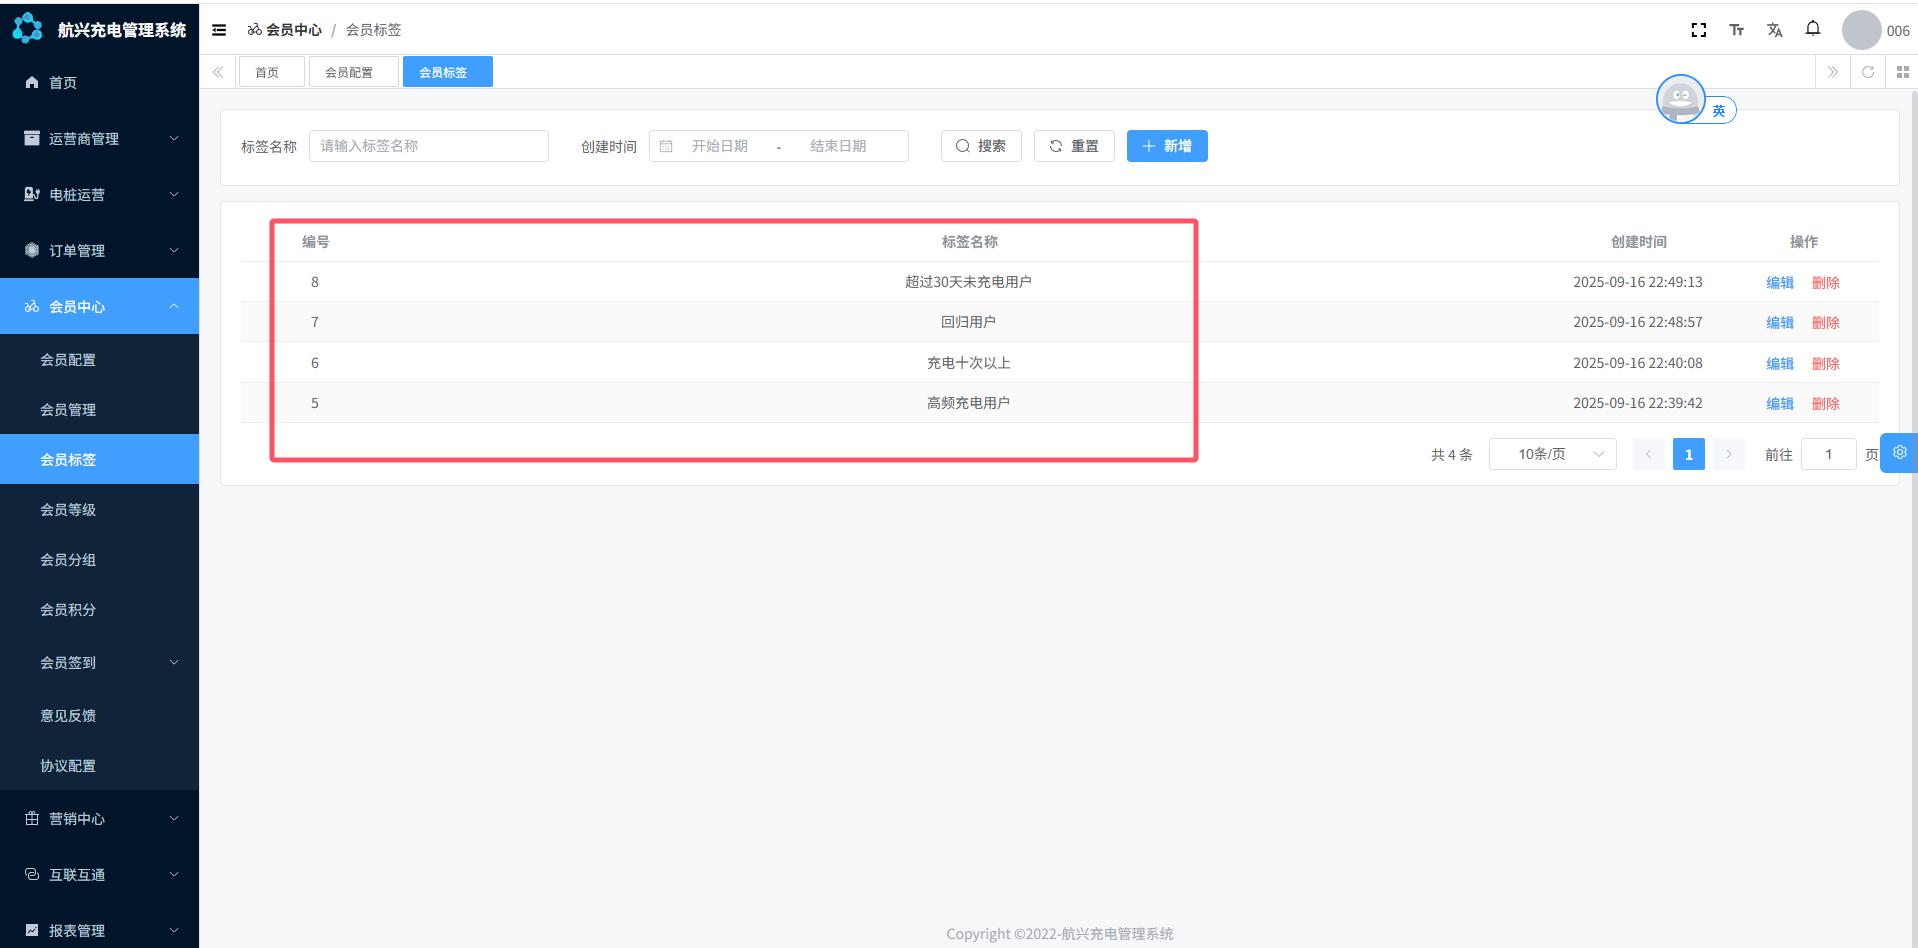Select 会员等级 in the sidebar
This screenshot has width=1918, height=948.
click(68, 510)
